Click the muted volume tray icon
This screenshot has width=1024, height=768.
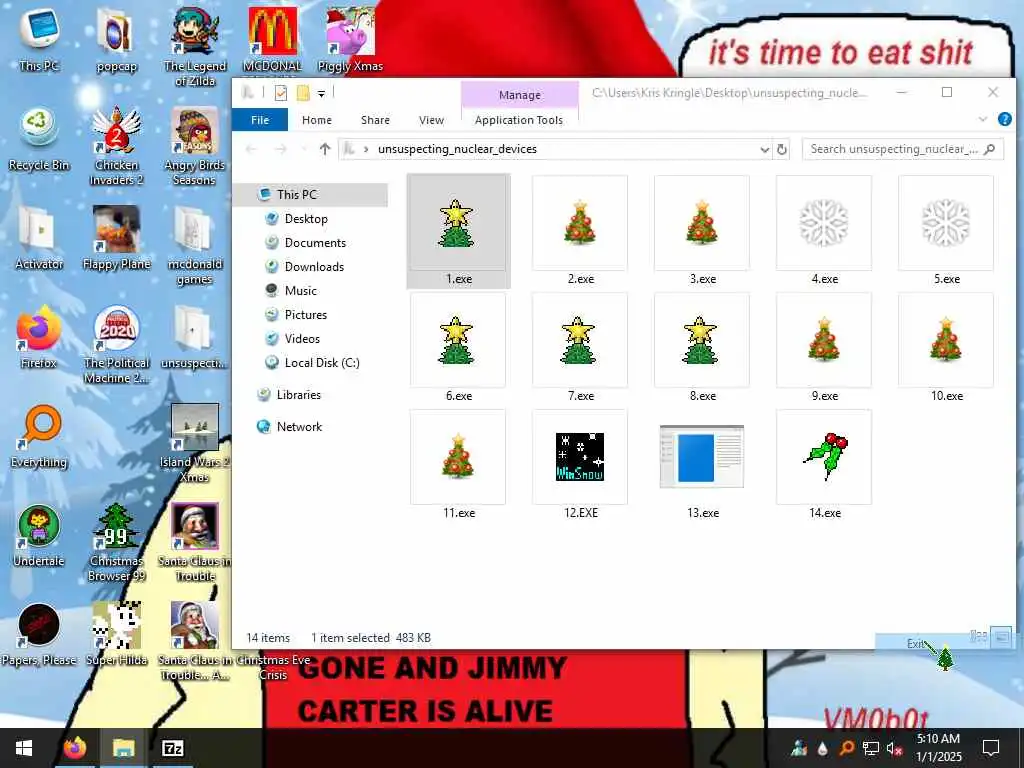tap(894, 749)
